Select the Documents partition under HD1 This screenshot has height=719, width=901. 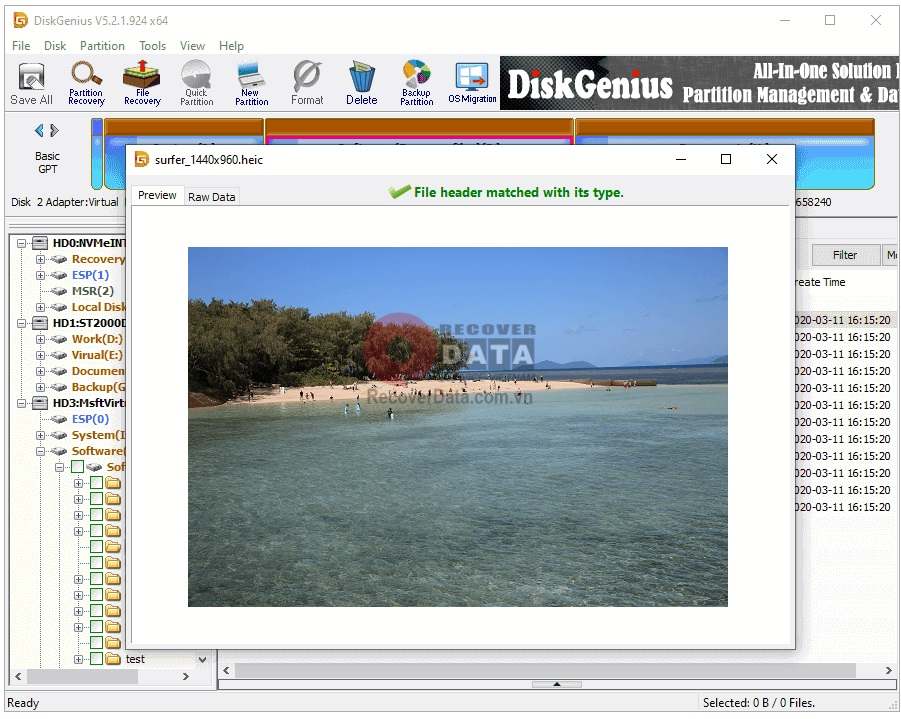click(x=98, y=371)
